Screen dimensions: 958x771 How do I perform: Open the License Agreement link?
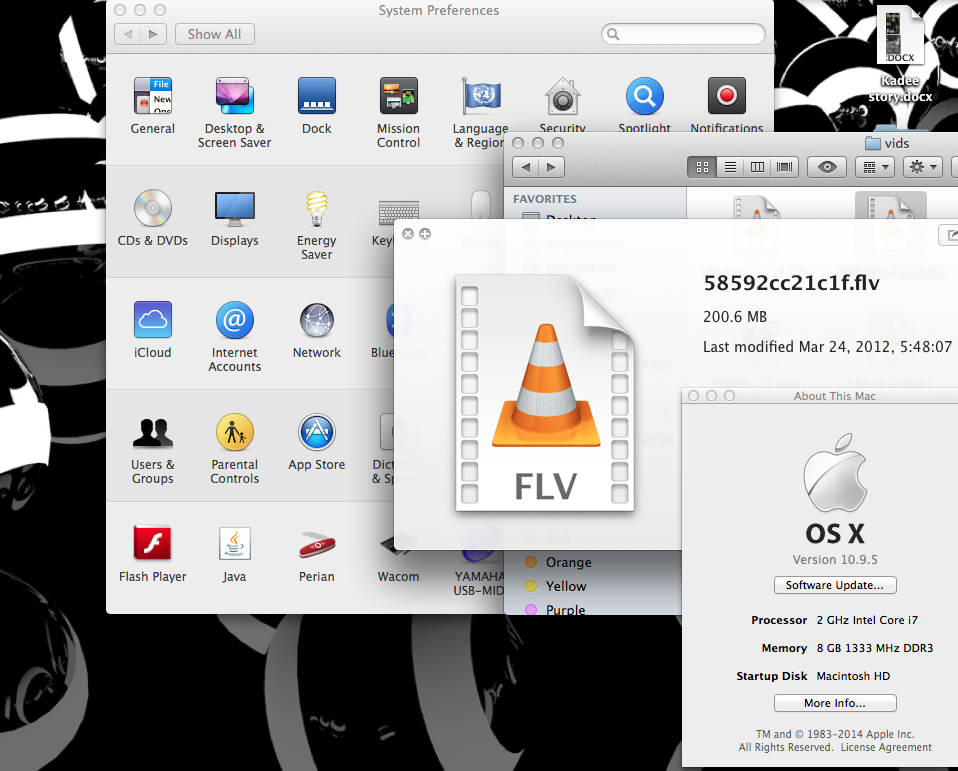[x=886, y=747]
